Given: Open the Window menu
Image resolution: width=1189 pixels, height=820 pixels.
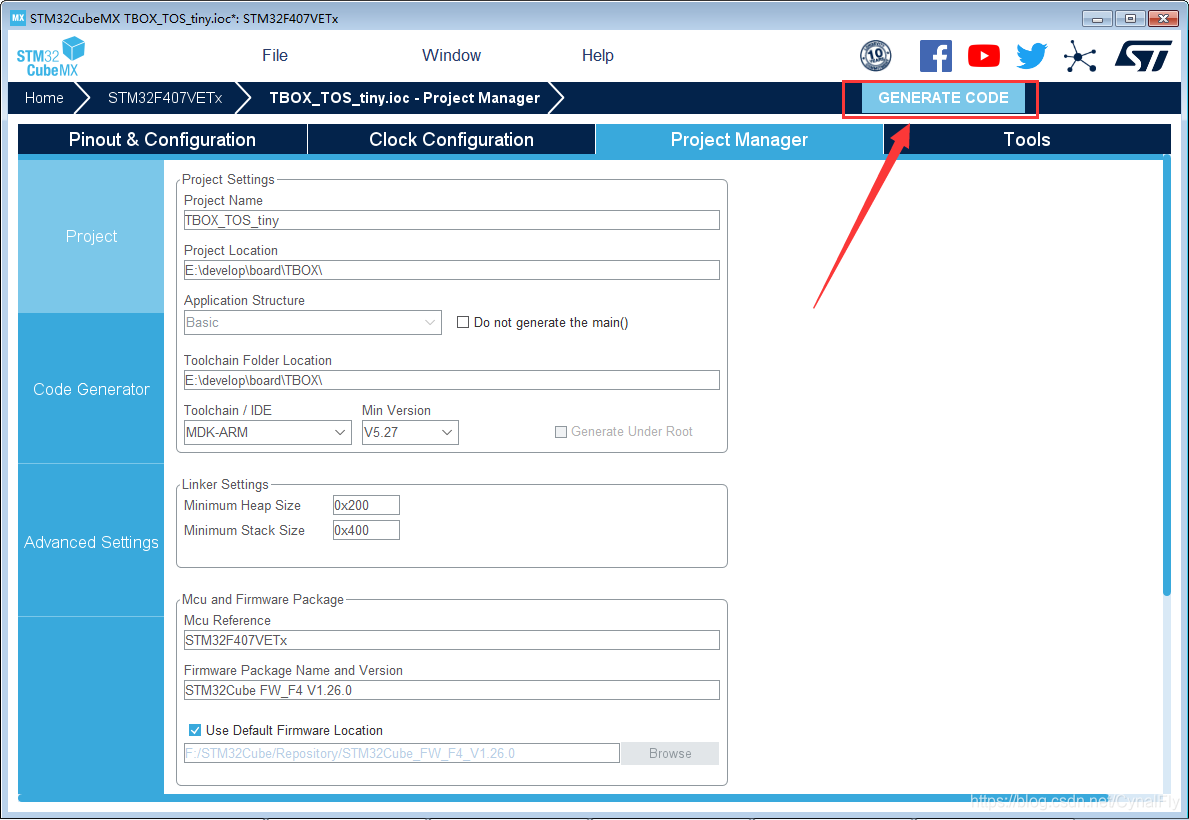Looking at the screenshot, I should pos(451,55).
